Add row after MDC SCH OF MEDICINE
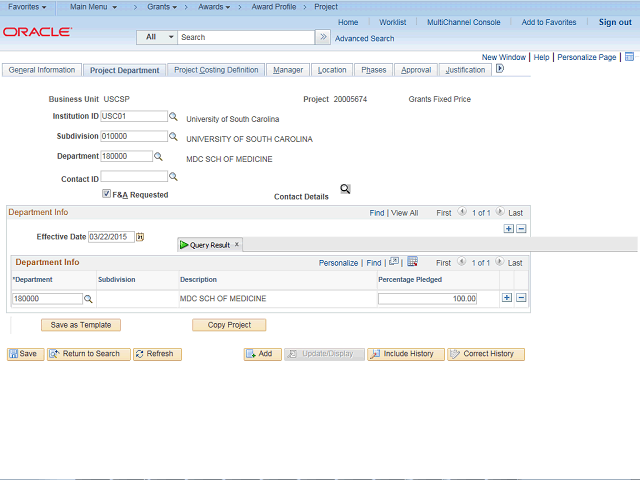Viewport: 640px width, 480px height. pyautogui.click(x=507, y=298)
